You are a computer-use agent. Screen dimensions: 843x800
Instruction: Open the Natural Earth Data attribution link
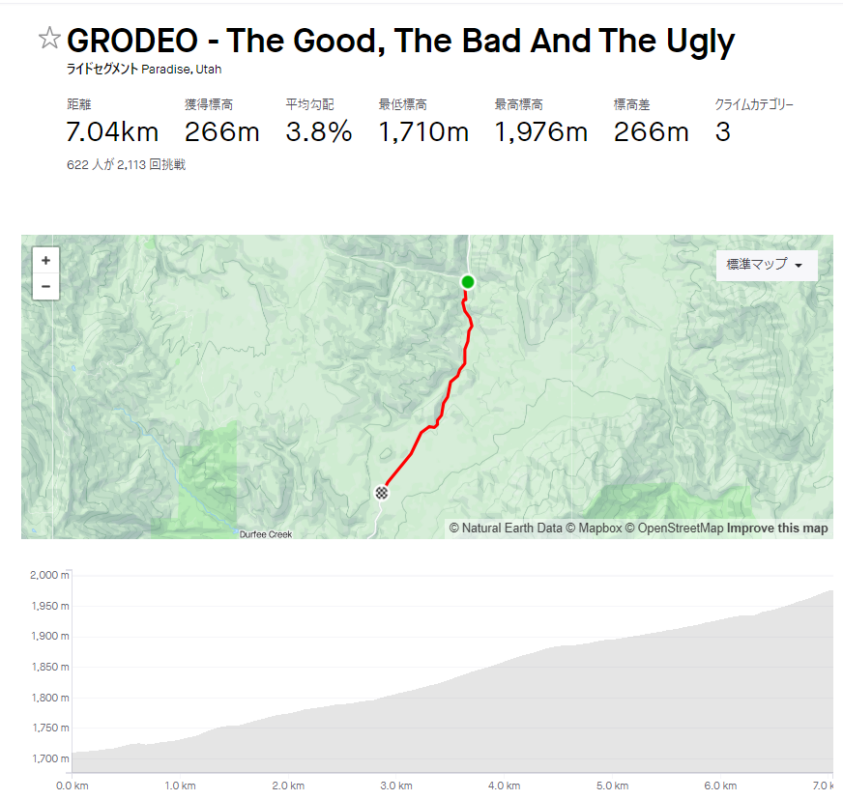(x=505, y=528)
